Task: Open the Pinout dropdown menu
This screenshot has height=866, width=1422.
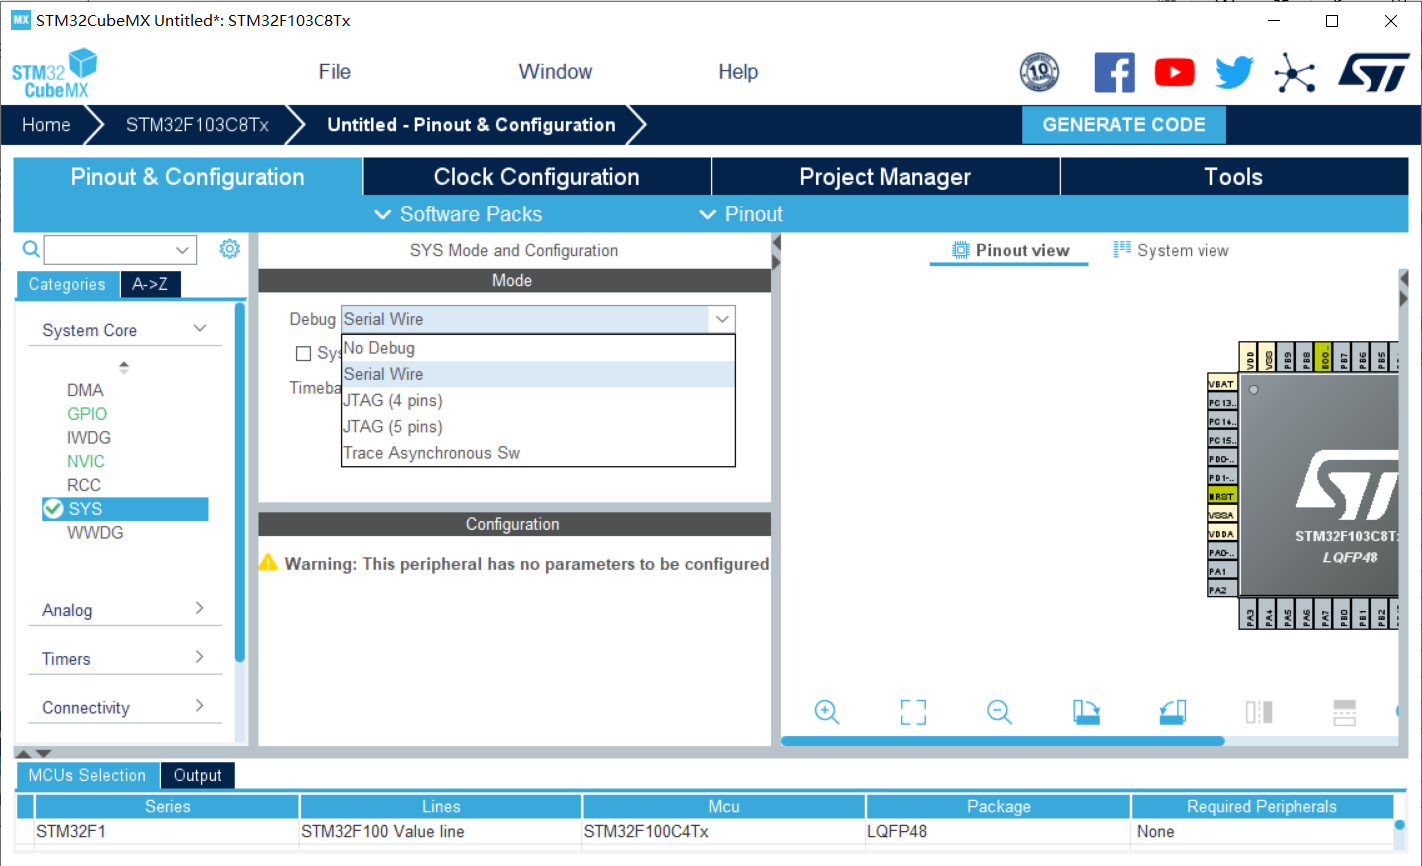Action: pyautogui.click(x=741, y=214)
